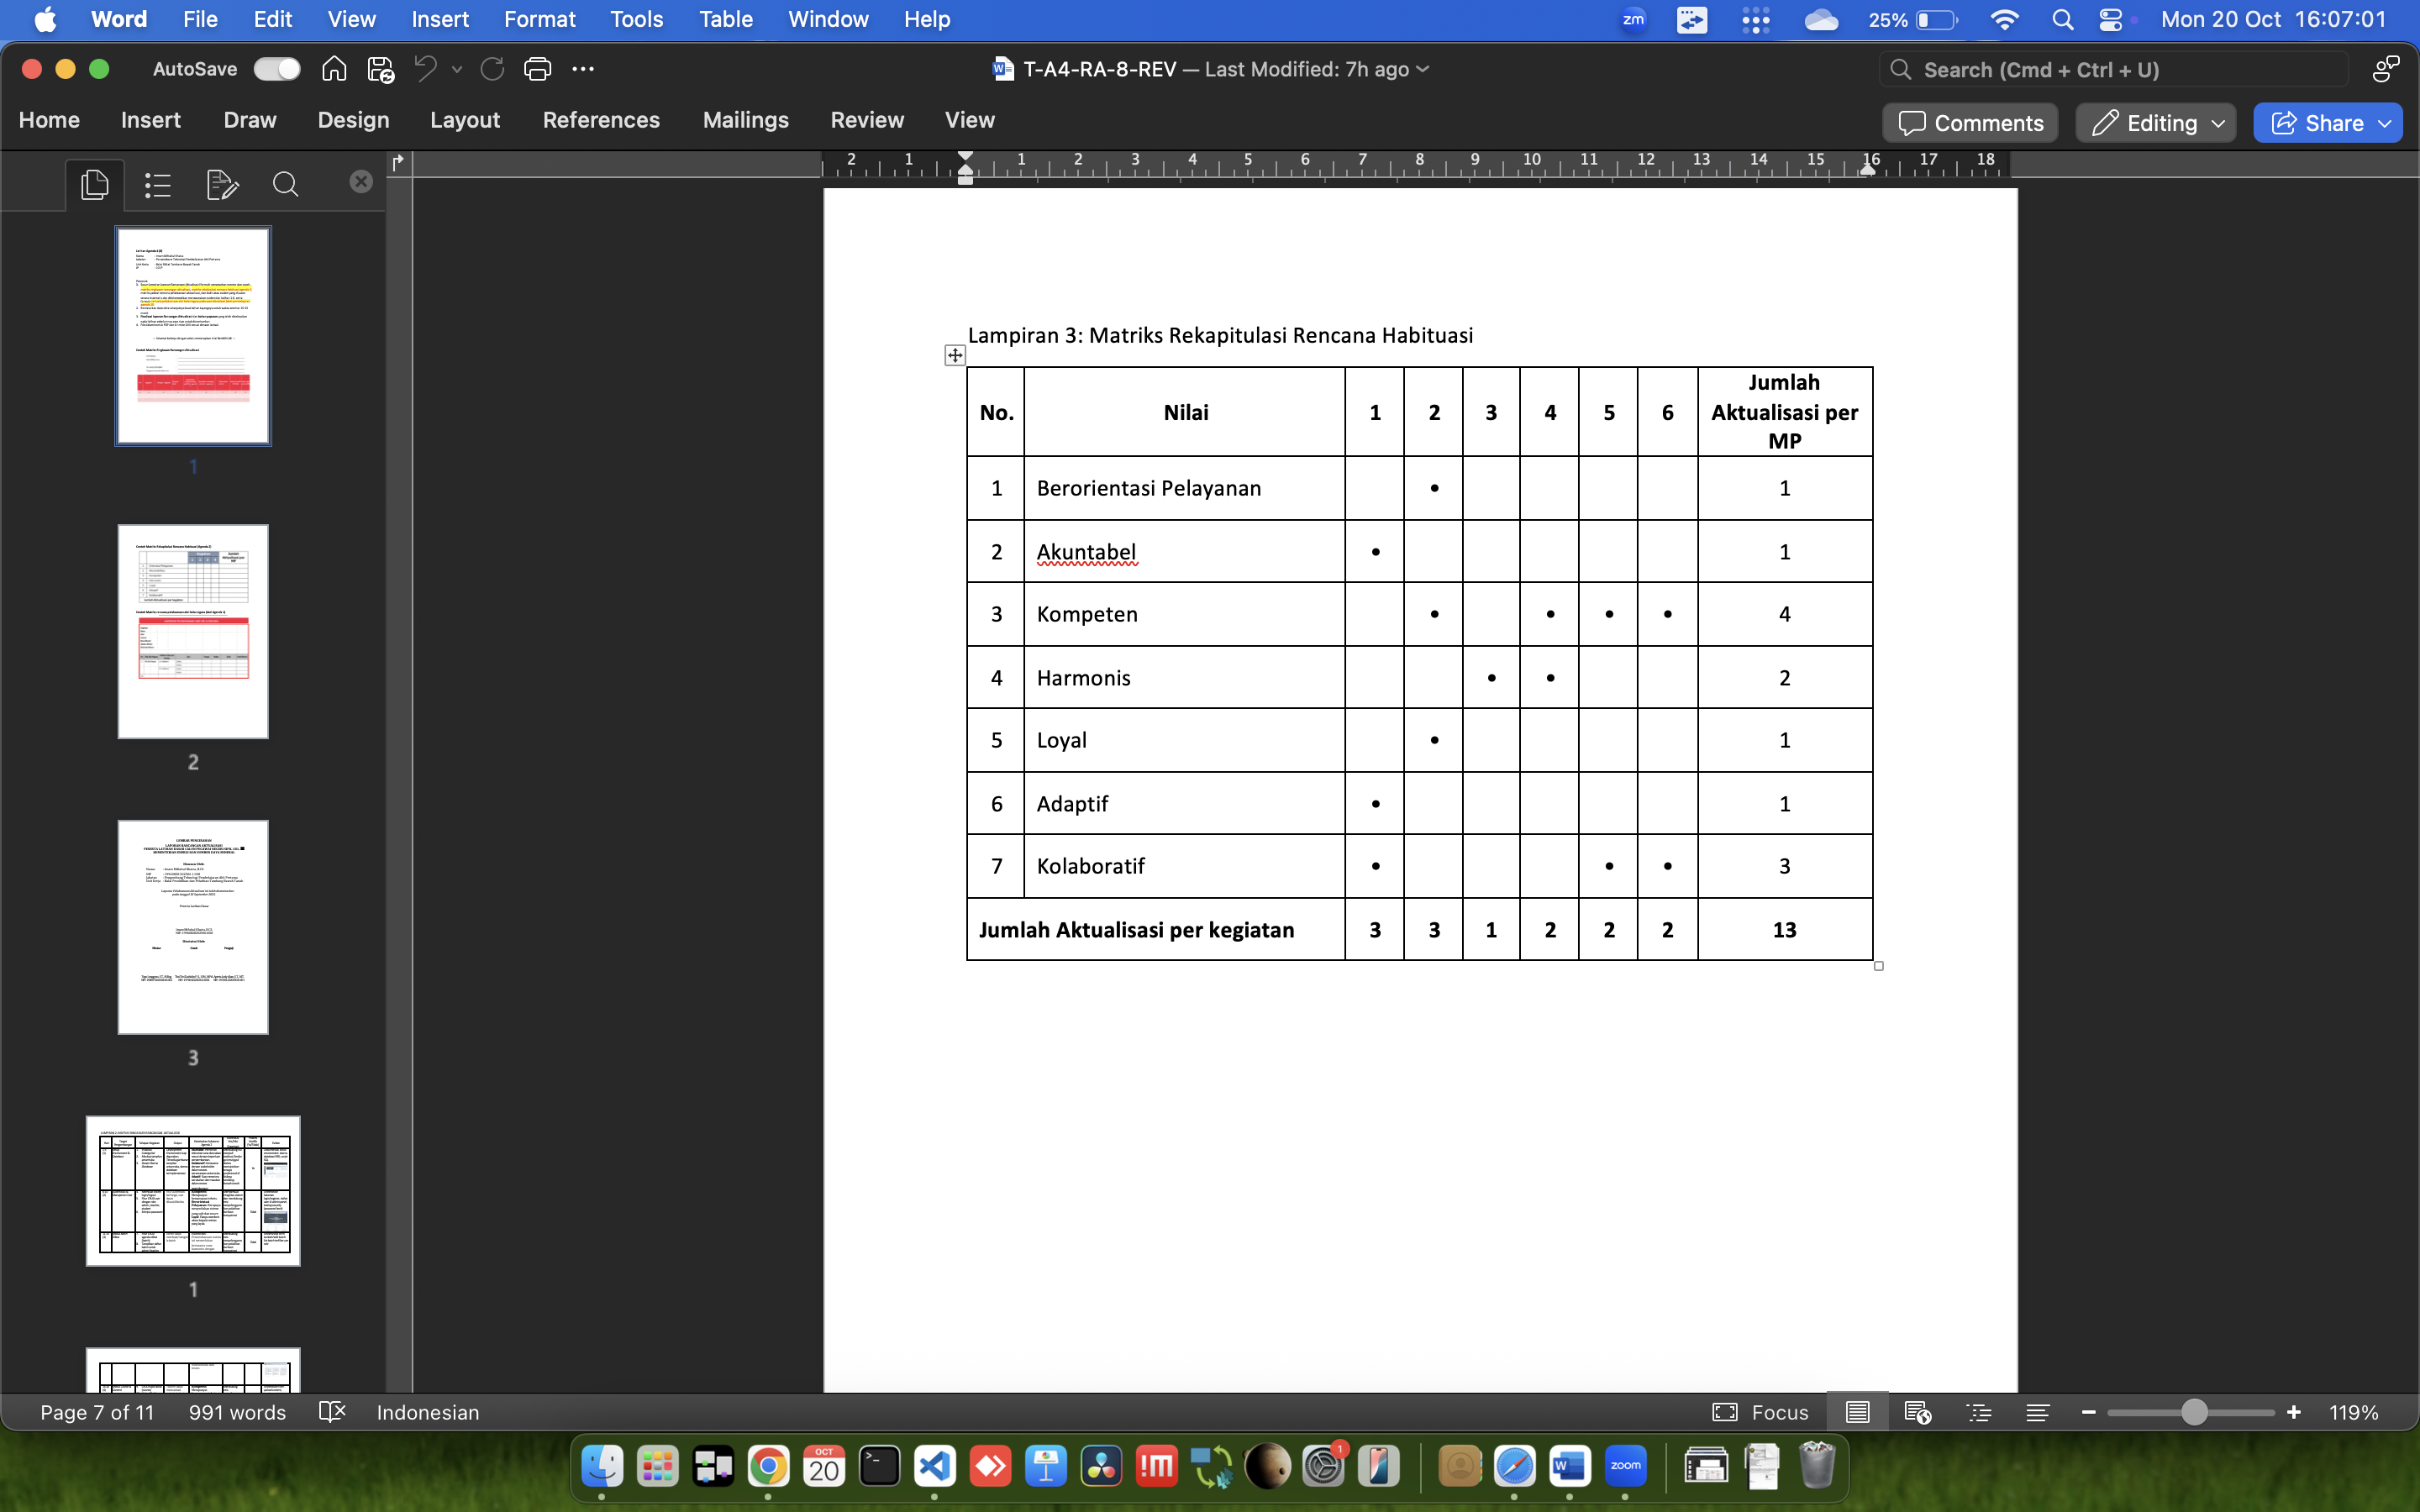Image resolution: width=2420 pixels, height=1512 pixels.
Task: Toggle the AutoSave switch
Action: 276,69
